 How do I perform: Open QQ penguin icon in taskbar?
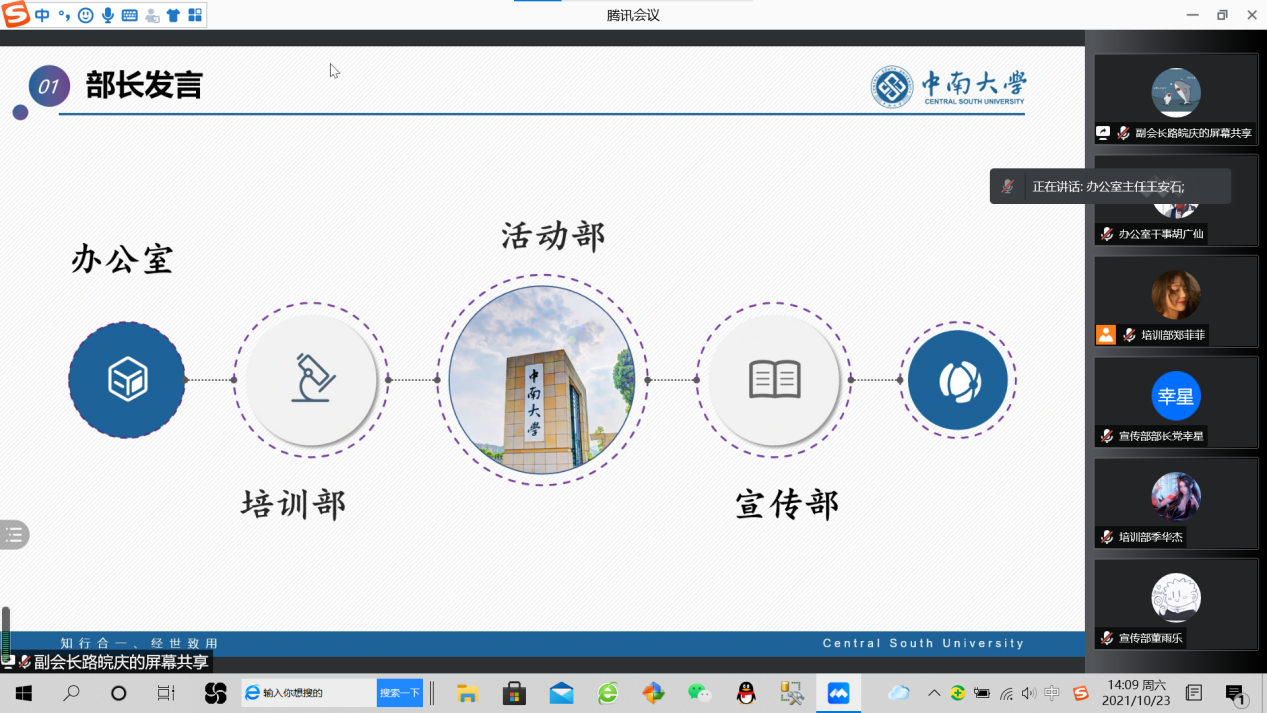point(745,693)
